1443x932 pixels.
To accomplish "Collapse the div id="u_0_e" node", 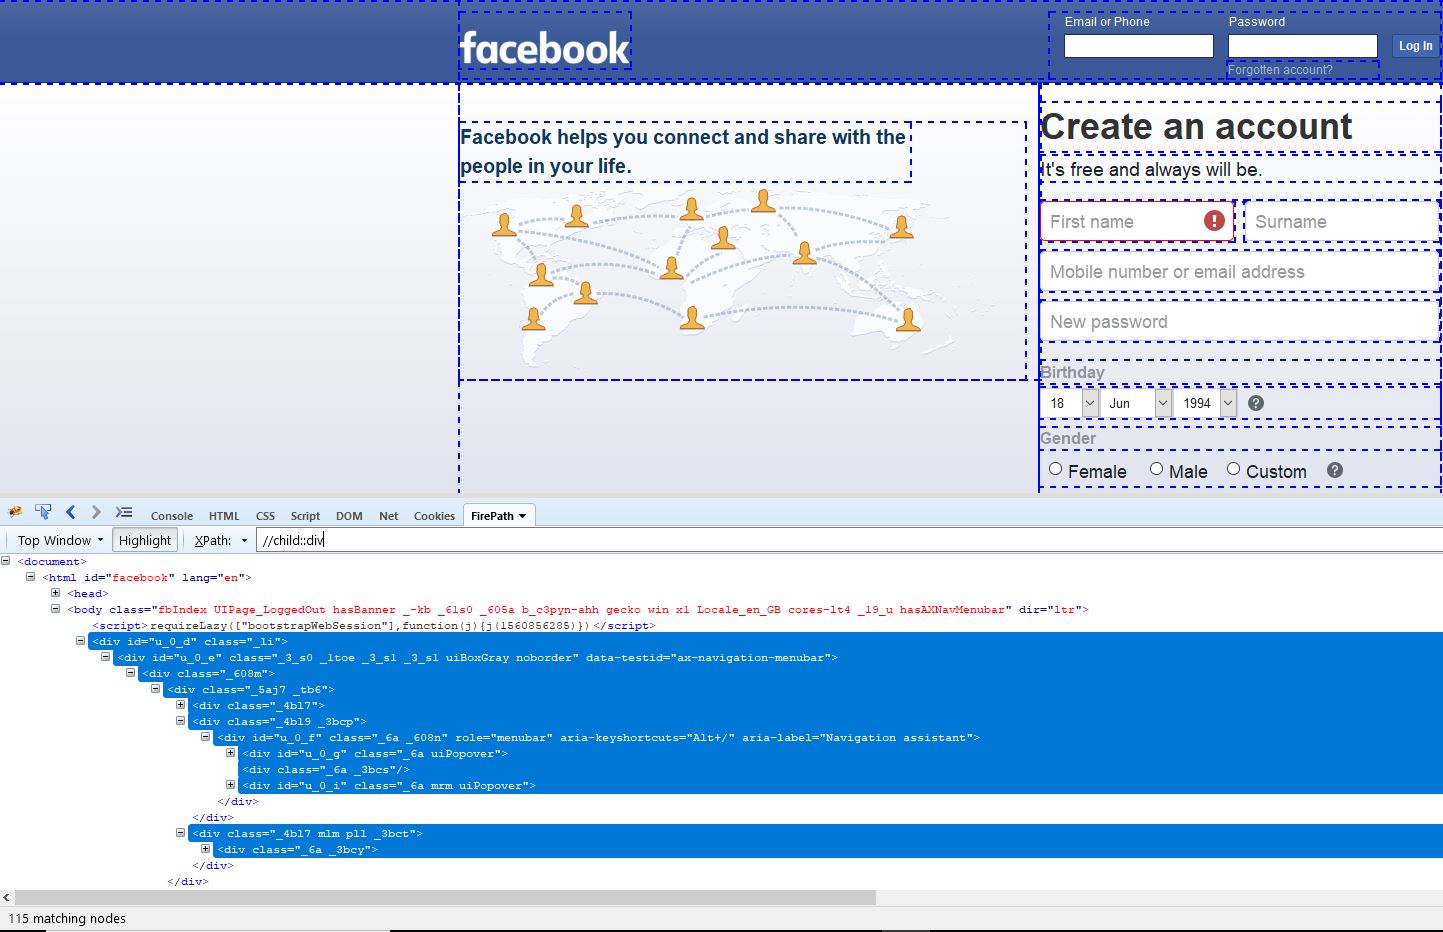I will click(106, 657).
